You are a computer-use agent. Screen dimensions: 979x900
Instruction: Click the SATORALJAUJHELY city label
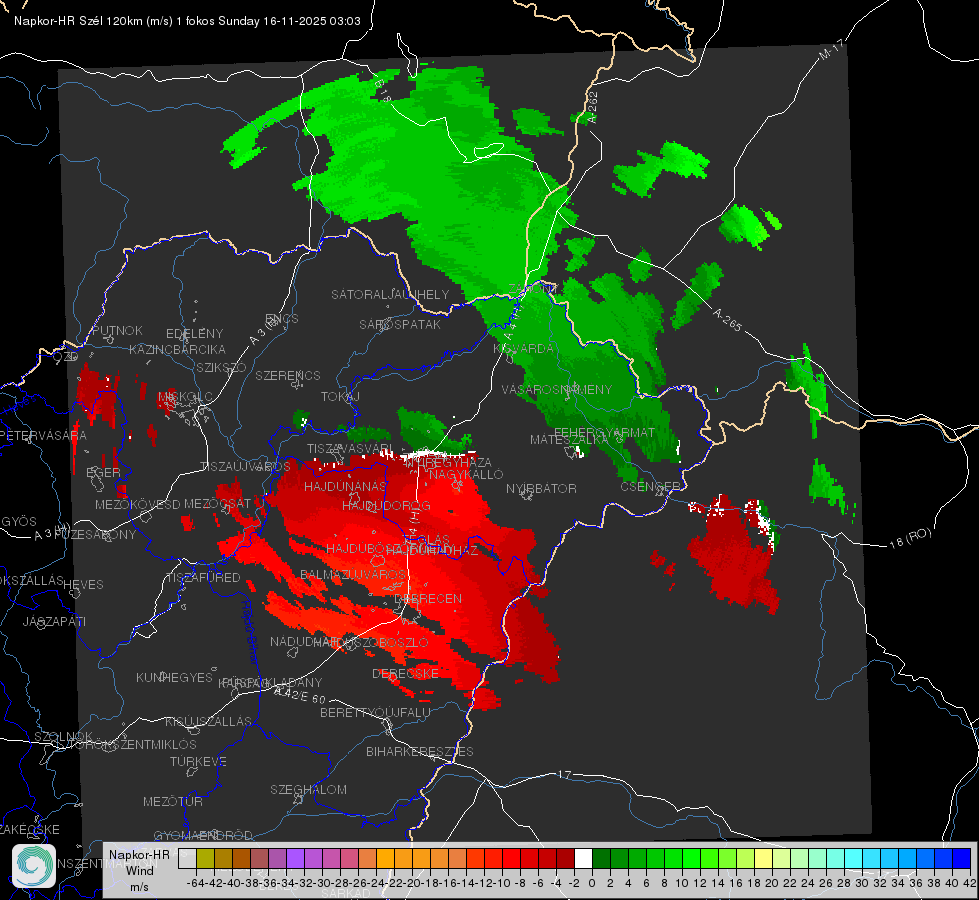click(x=390, y=294)
